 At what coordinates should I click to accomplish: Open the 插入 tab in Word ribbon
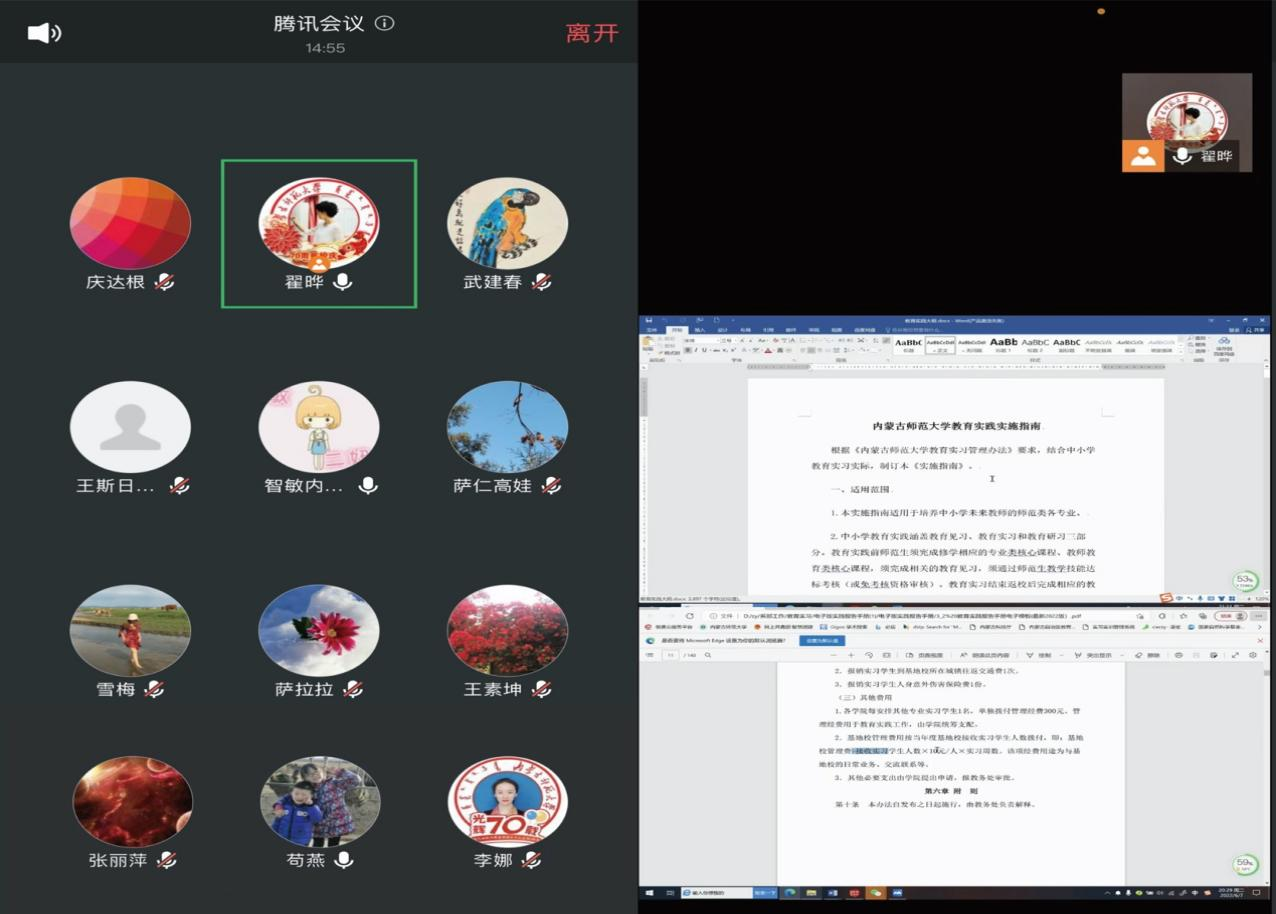(x=699, y=330)
